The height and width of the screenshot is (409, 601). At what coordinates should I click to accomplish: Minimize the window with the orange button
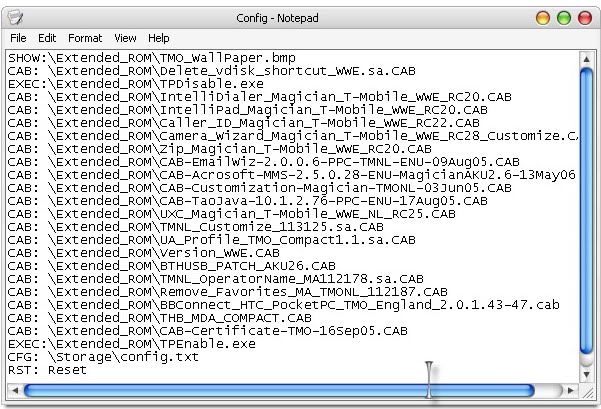tap(545, 18)
